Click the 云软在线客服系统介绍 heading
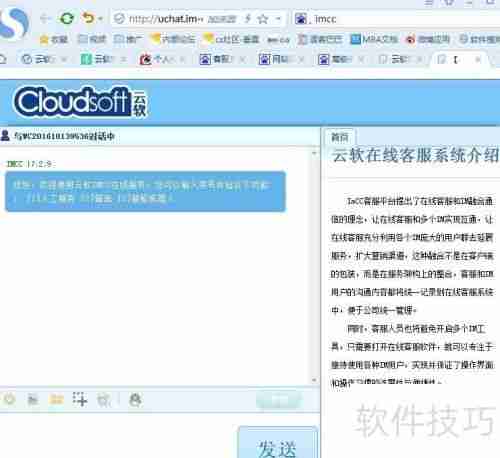Viewport: 500px width, 458px height. (415, 155)
